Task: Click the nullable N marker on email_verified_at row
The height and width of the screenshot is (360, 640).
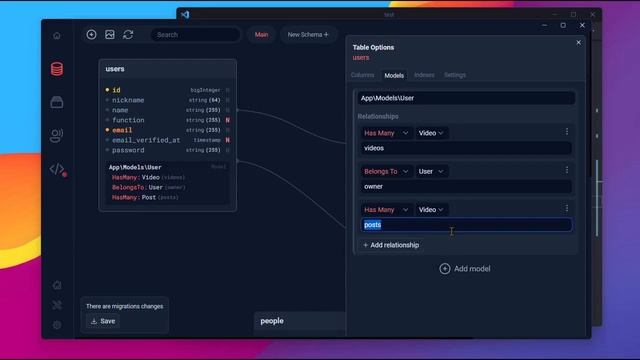Action: pyautogui.click(x=227, y=140)
